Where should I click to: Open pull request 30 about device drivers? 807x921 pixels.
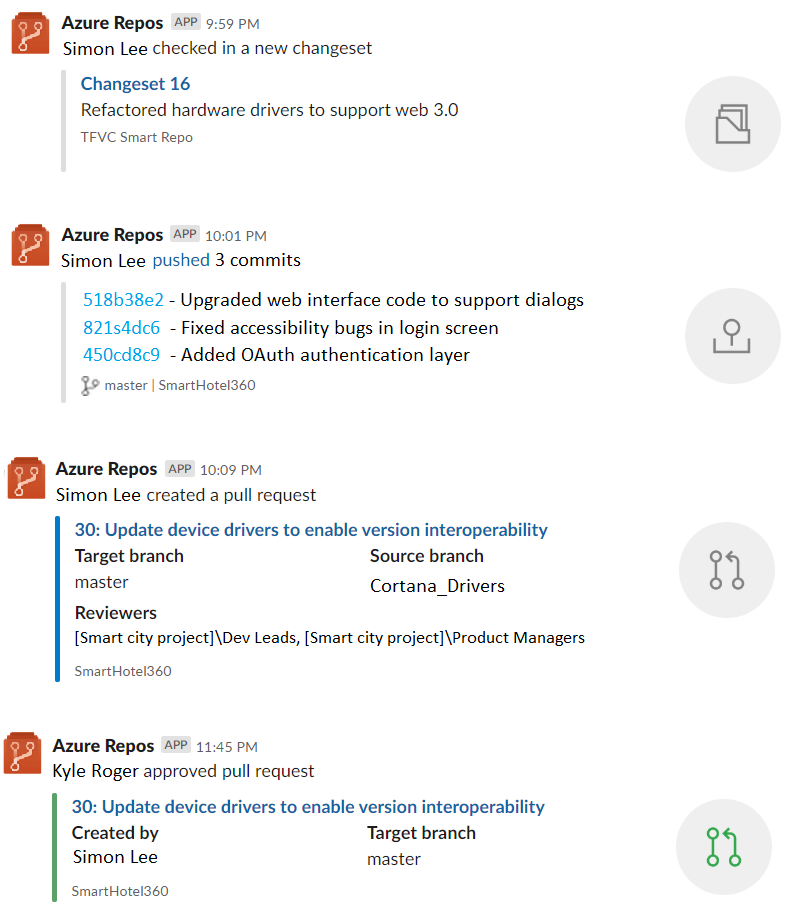[x=310, y=529]
